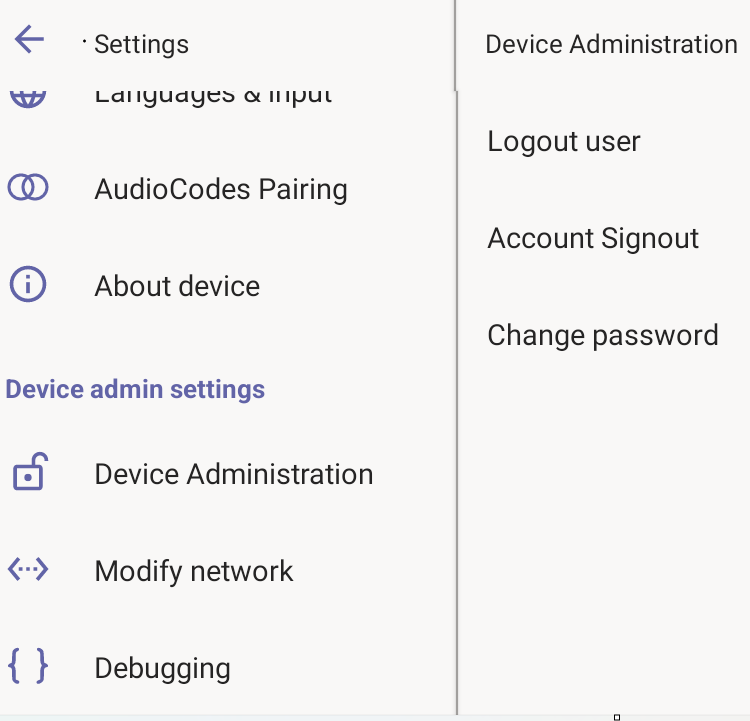Viewport: 750px width, 721px height.
Task: Click the Device Administration panel heading
Action: pos(611,44)
